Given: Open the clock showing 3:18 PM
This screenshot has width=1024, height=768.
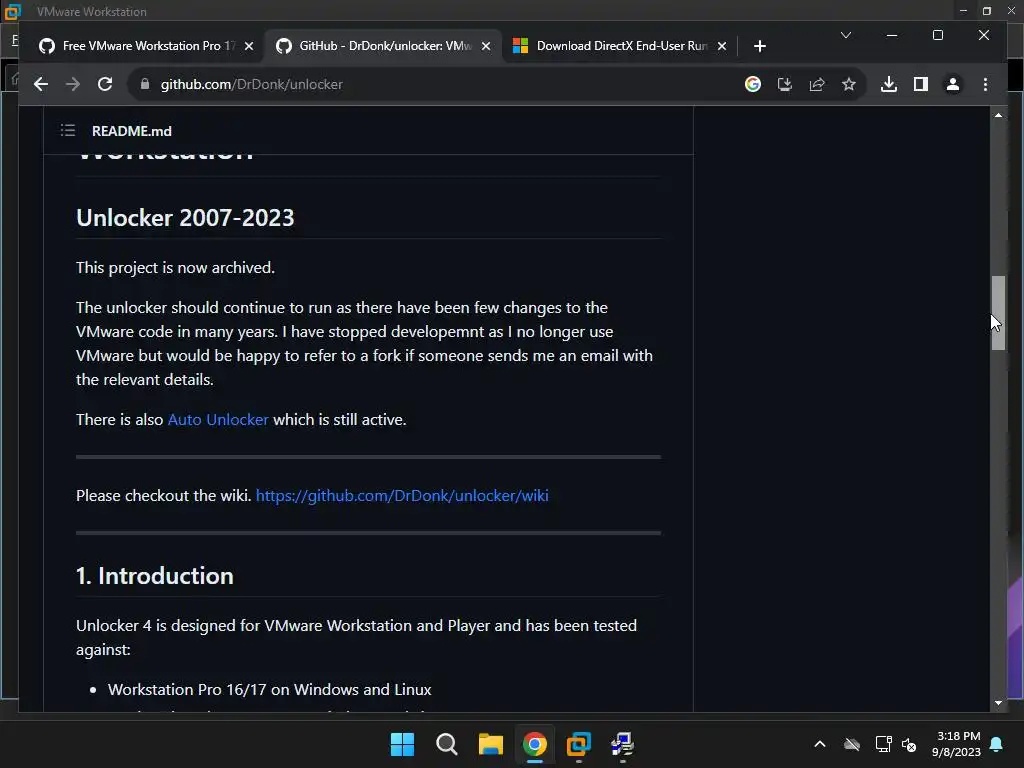Looking at the screenshot, I should (957, 744).
